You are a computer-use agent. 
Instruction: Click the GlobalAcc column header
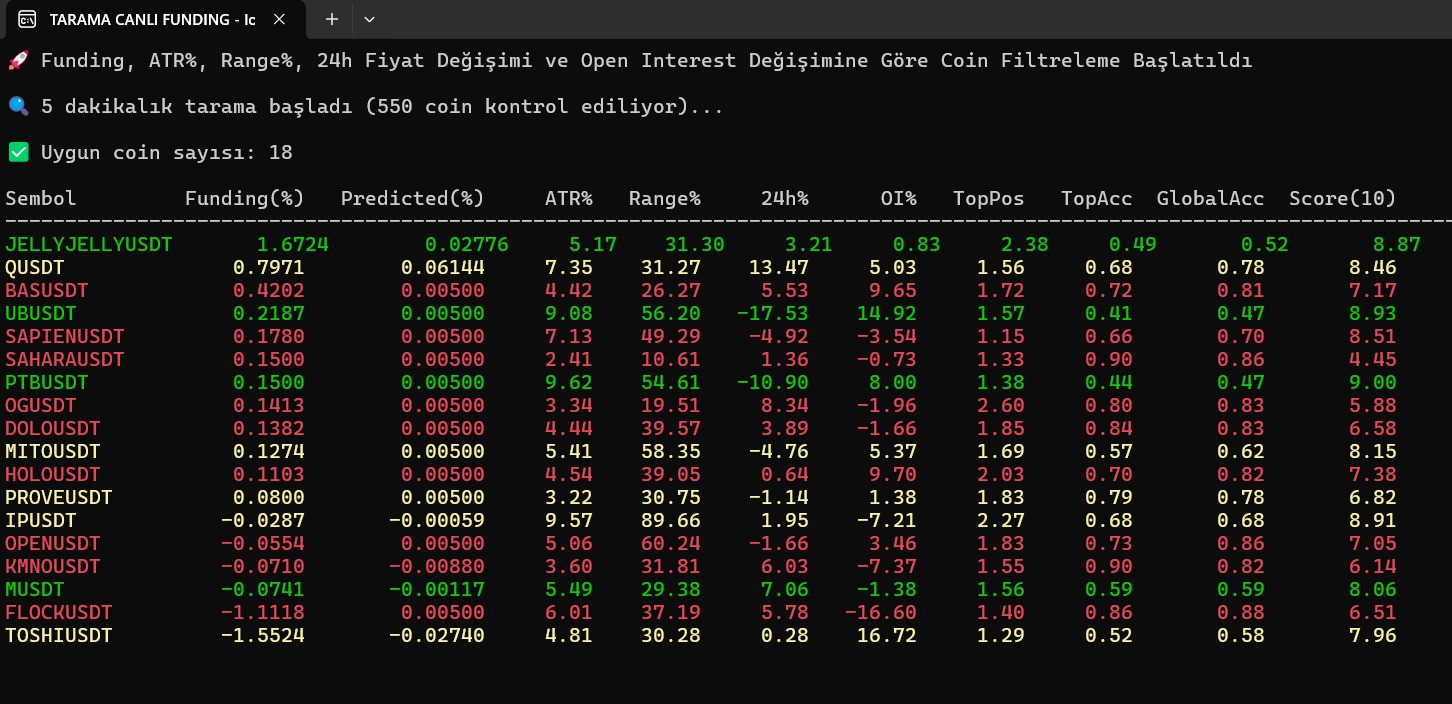pyautogui.click(x=1210, y=198)
